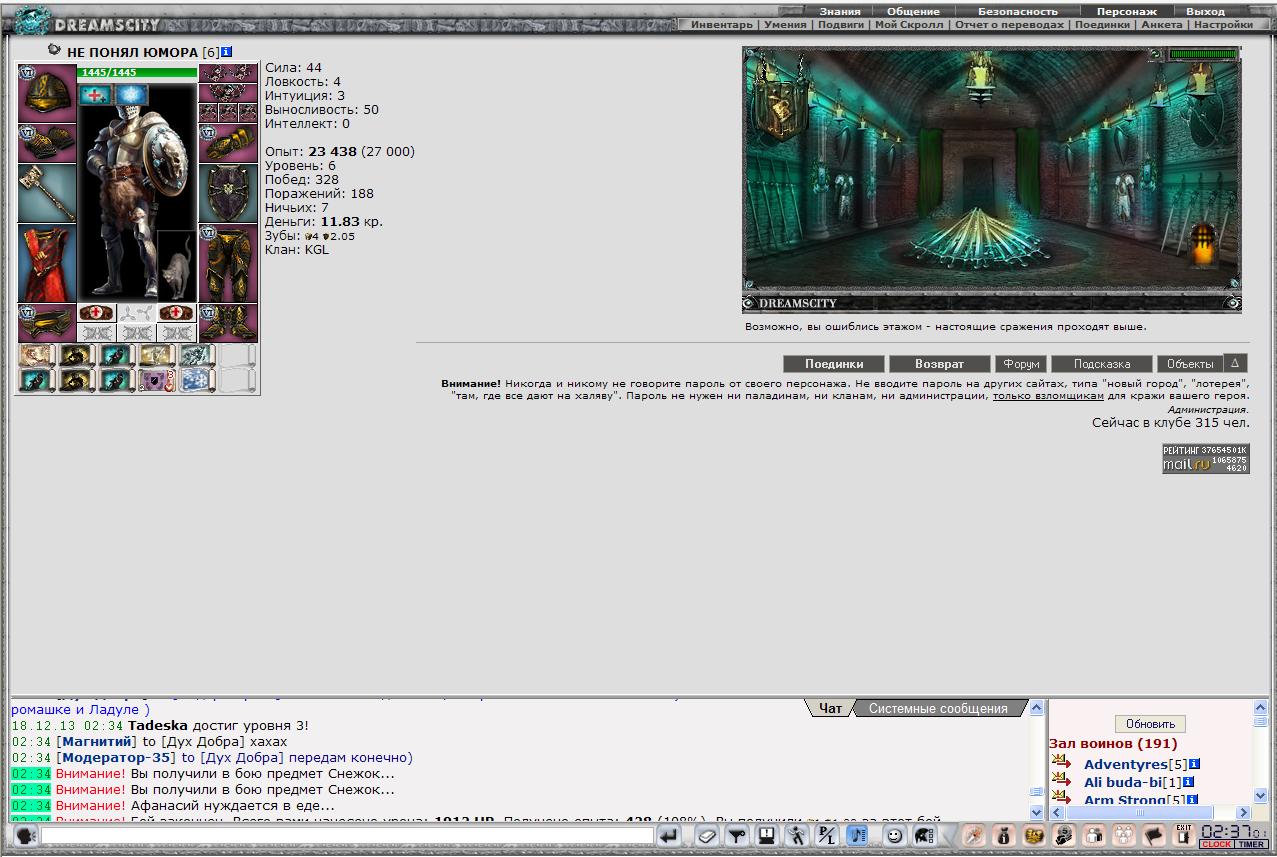Click the equipped hammer weapon slot
Image resolution: width=1277 pixels, height=857 pixels.
(47, 193)
